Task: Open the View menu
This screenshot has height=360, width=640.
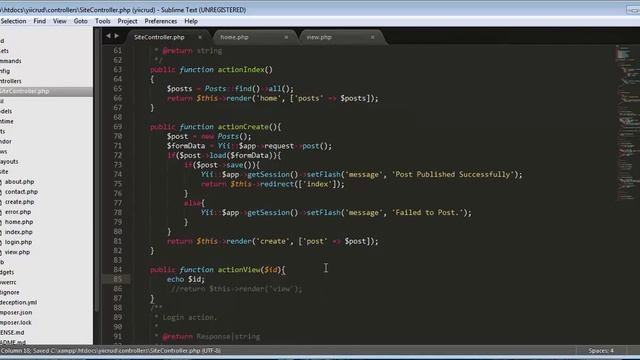Action: click(60, 21)
